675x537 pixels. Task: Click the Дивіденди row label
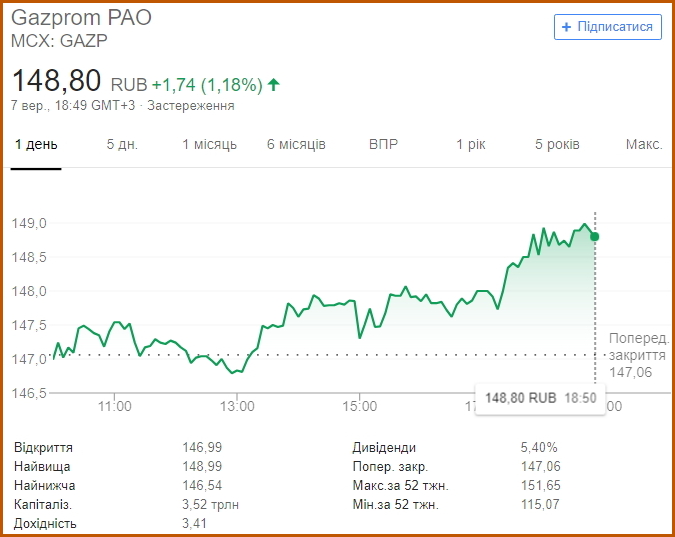(x=384, y=447)
